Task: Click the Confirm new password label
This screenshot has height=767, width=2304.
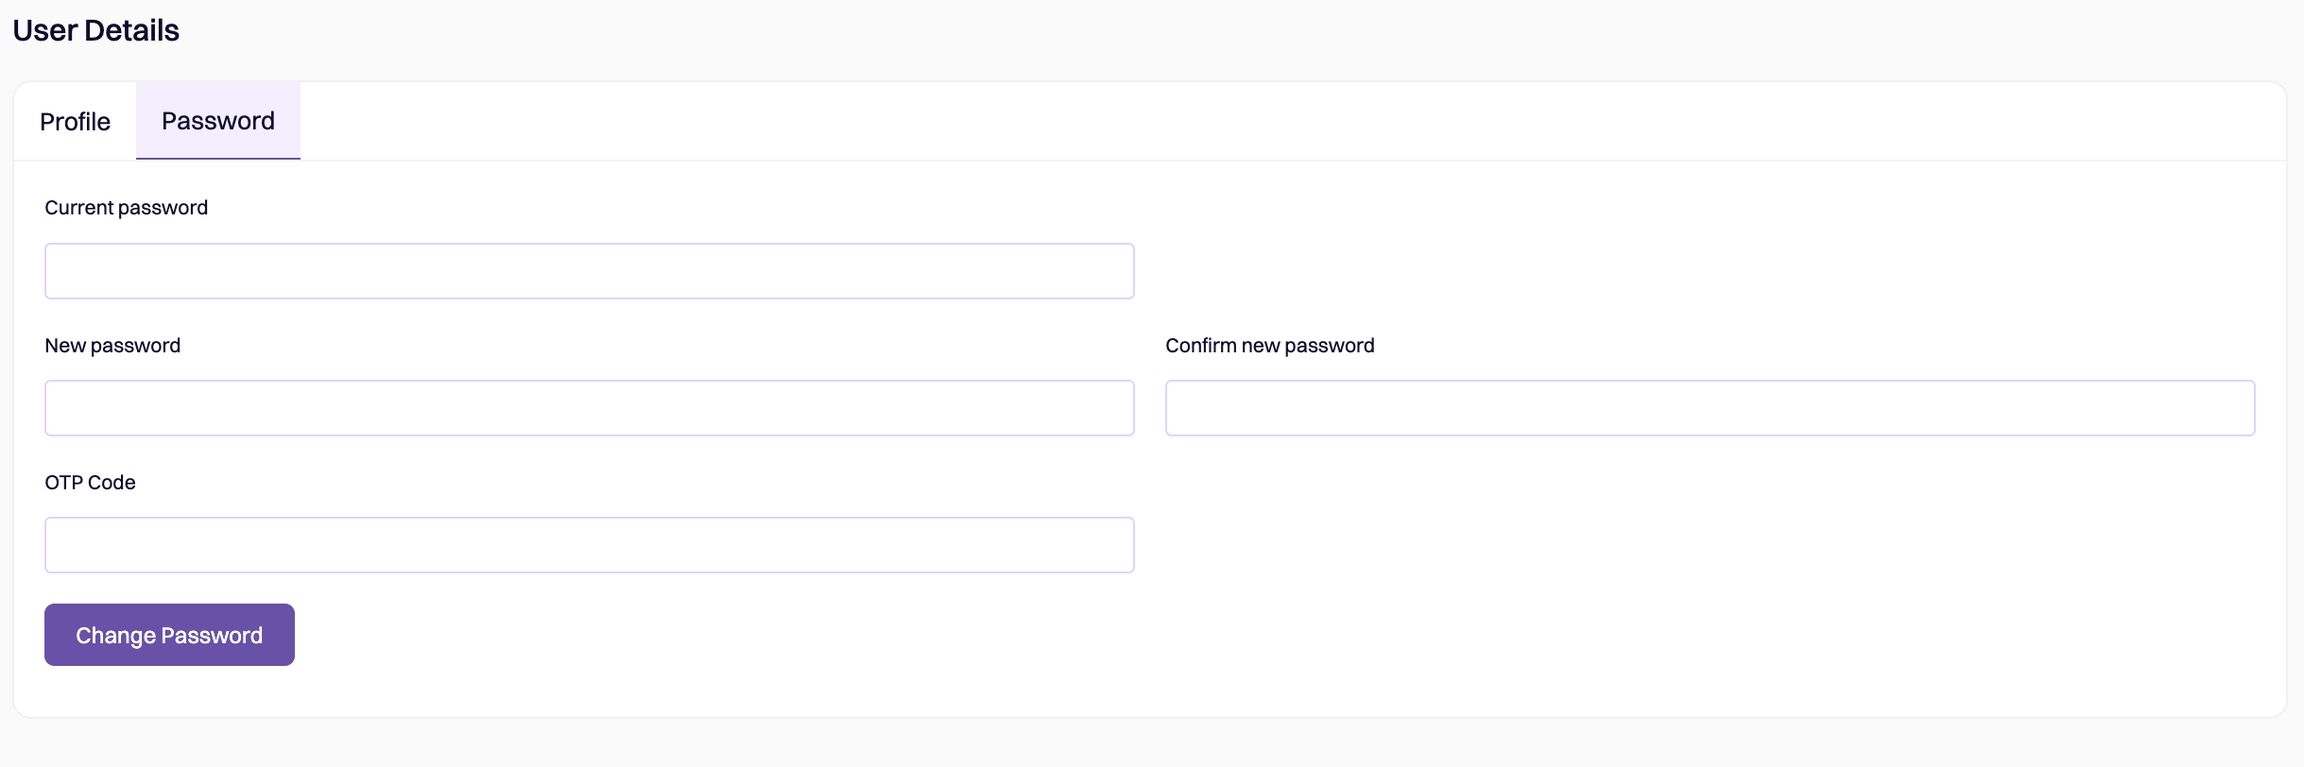Action: pyautogui.click(x=1269, y=345)
